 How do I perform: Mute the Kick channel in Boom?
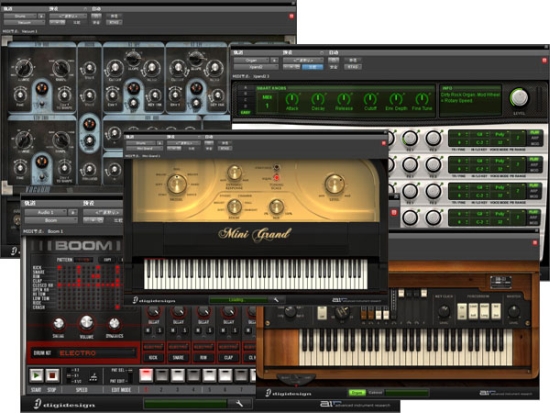pos(148,330)
